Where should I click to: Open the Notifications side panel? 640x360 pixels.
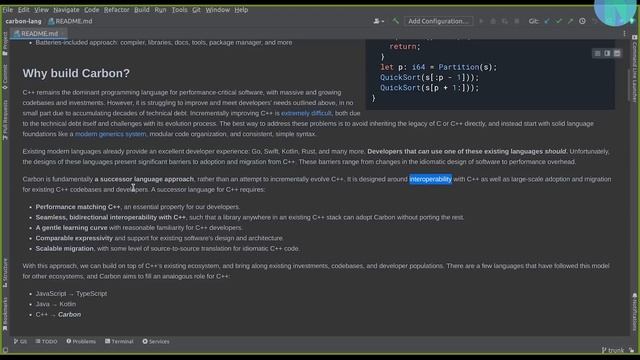tap(634, 312)
